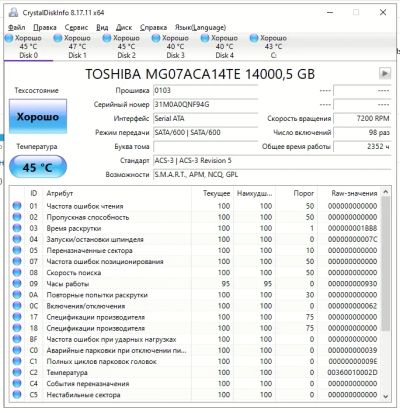This screenshot has height=413, width=400.
Task: Select the C: drive status tab
Action: pyautogui.click(x=273, y=47)
